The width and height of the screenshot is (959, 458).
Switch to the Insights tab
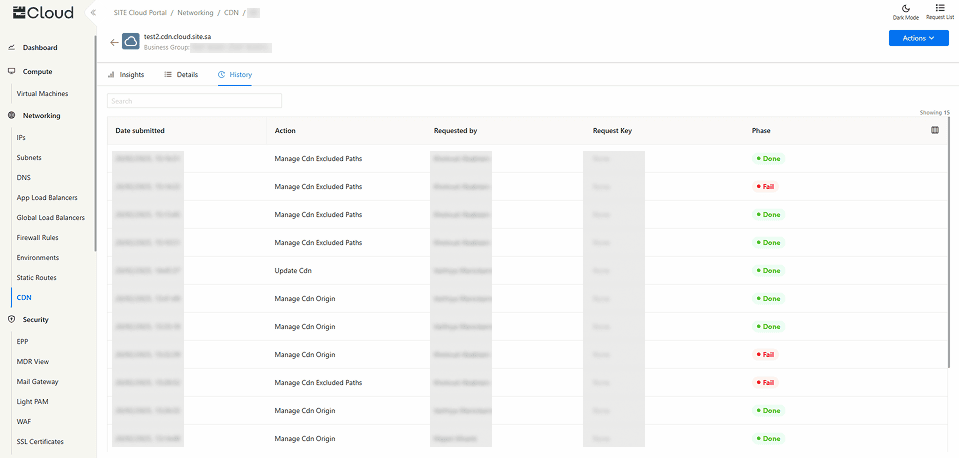[126, 75]
